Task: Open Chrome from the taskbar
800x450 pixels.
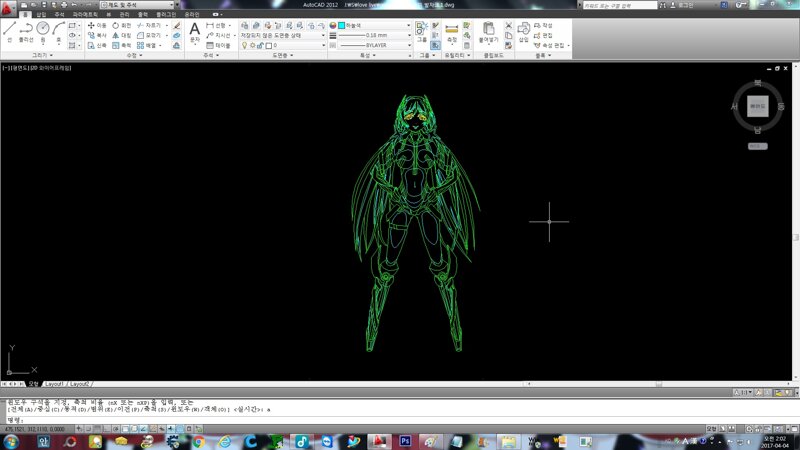Action: point(199,441)
